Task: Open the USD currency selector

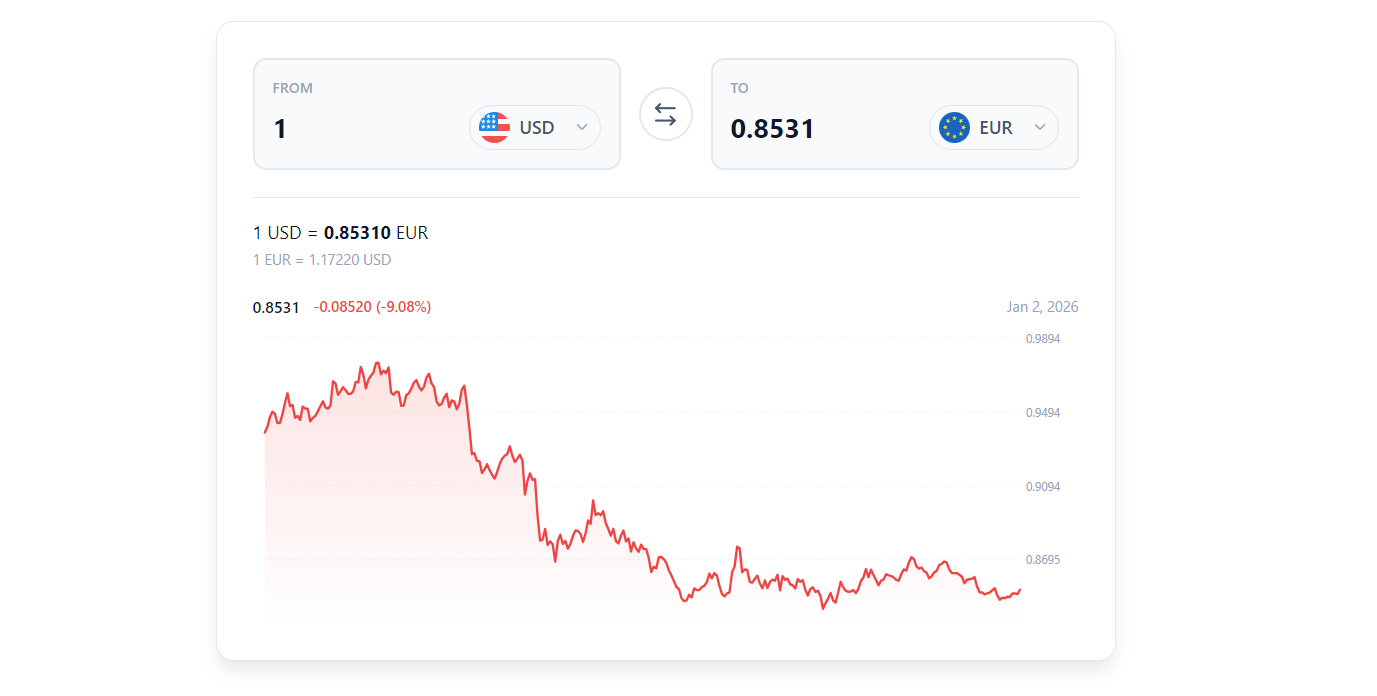Action: (535, 128)
